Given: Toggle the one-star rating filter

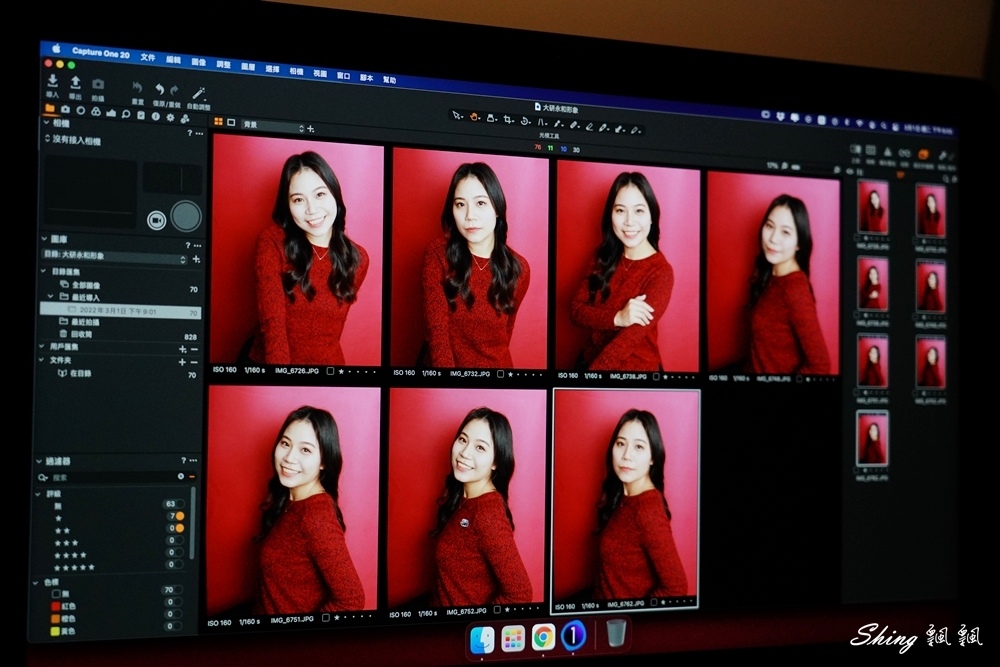Looking at the screenshot, I should (180, 516).
